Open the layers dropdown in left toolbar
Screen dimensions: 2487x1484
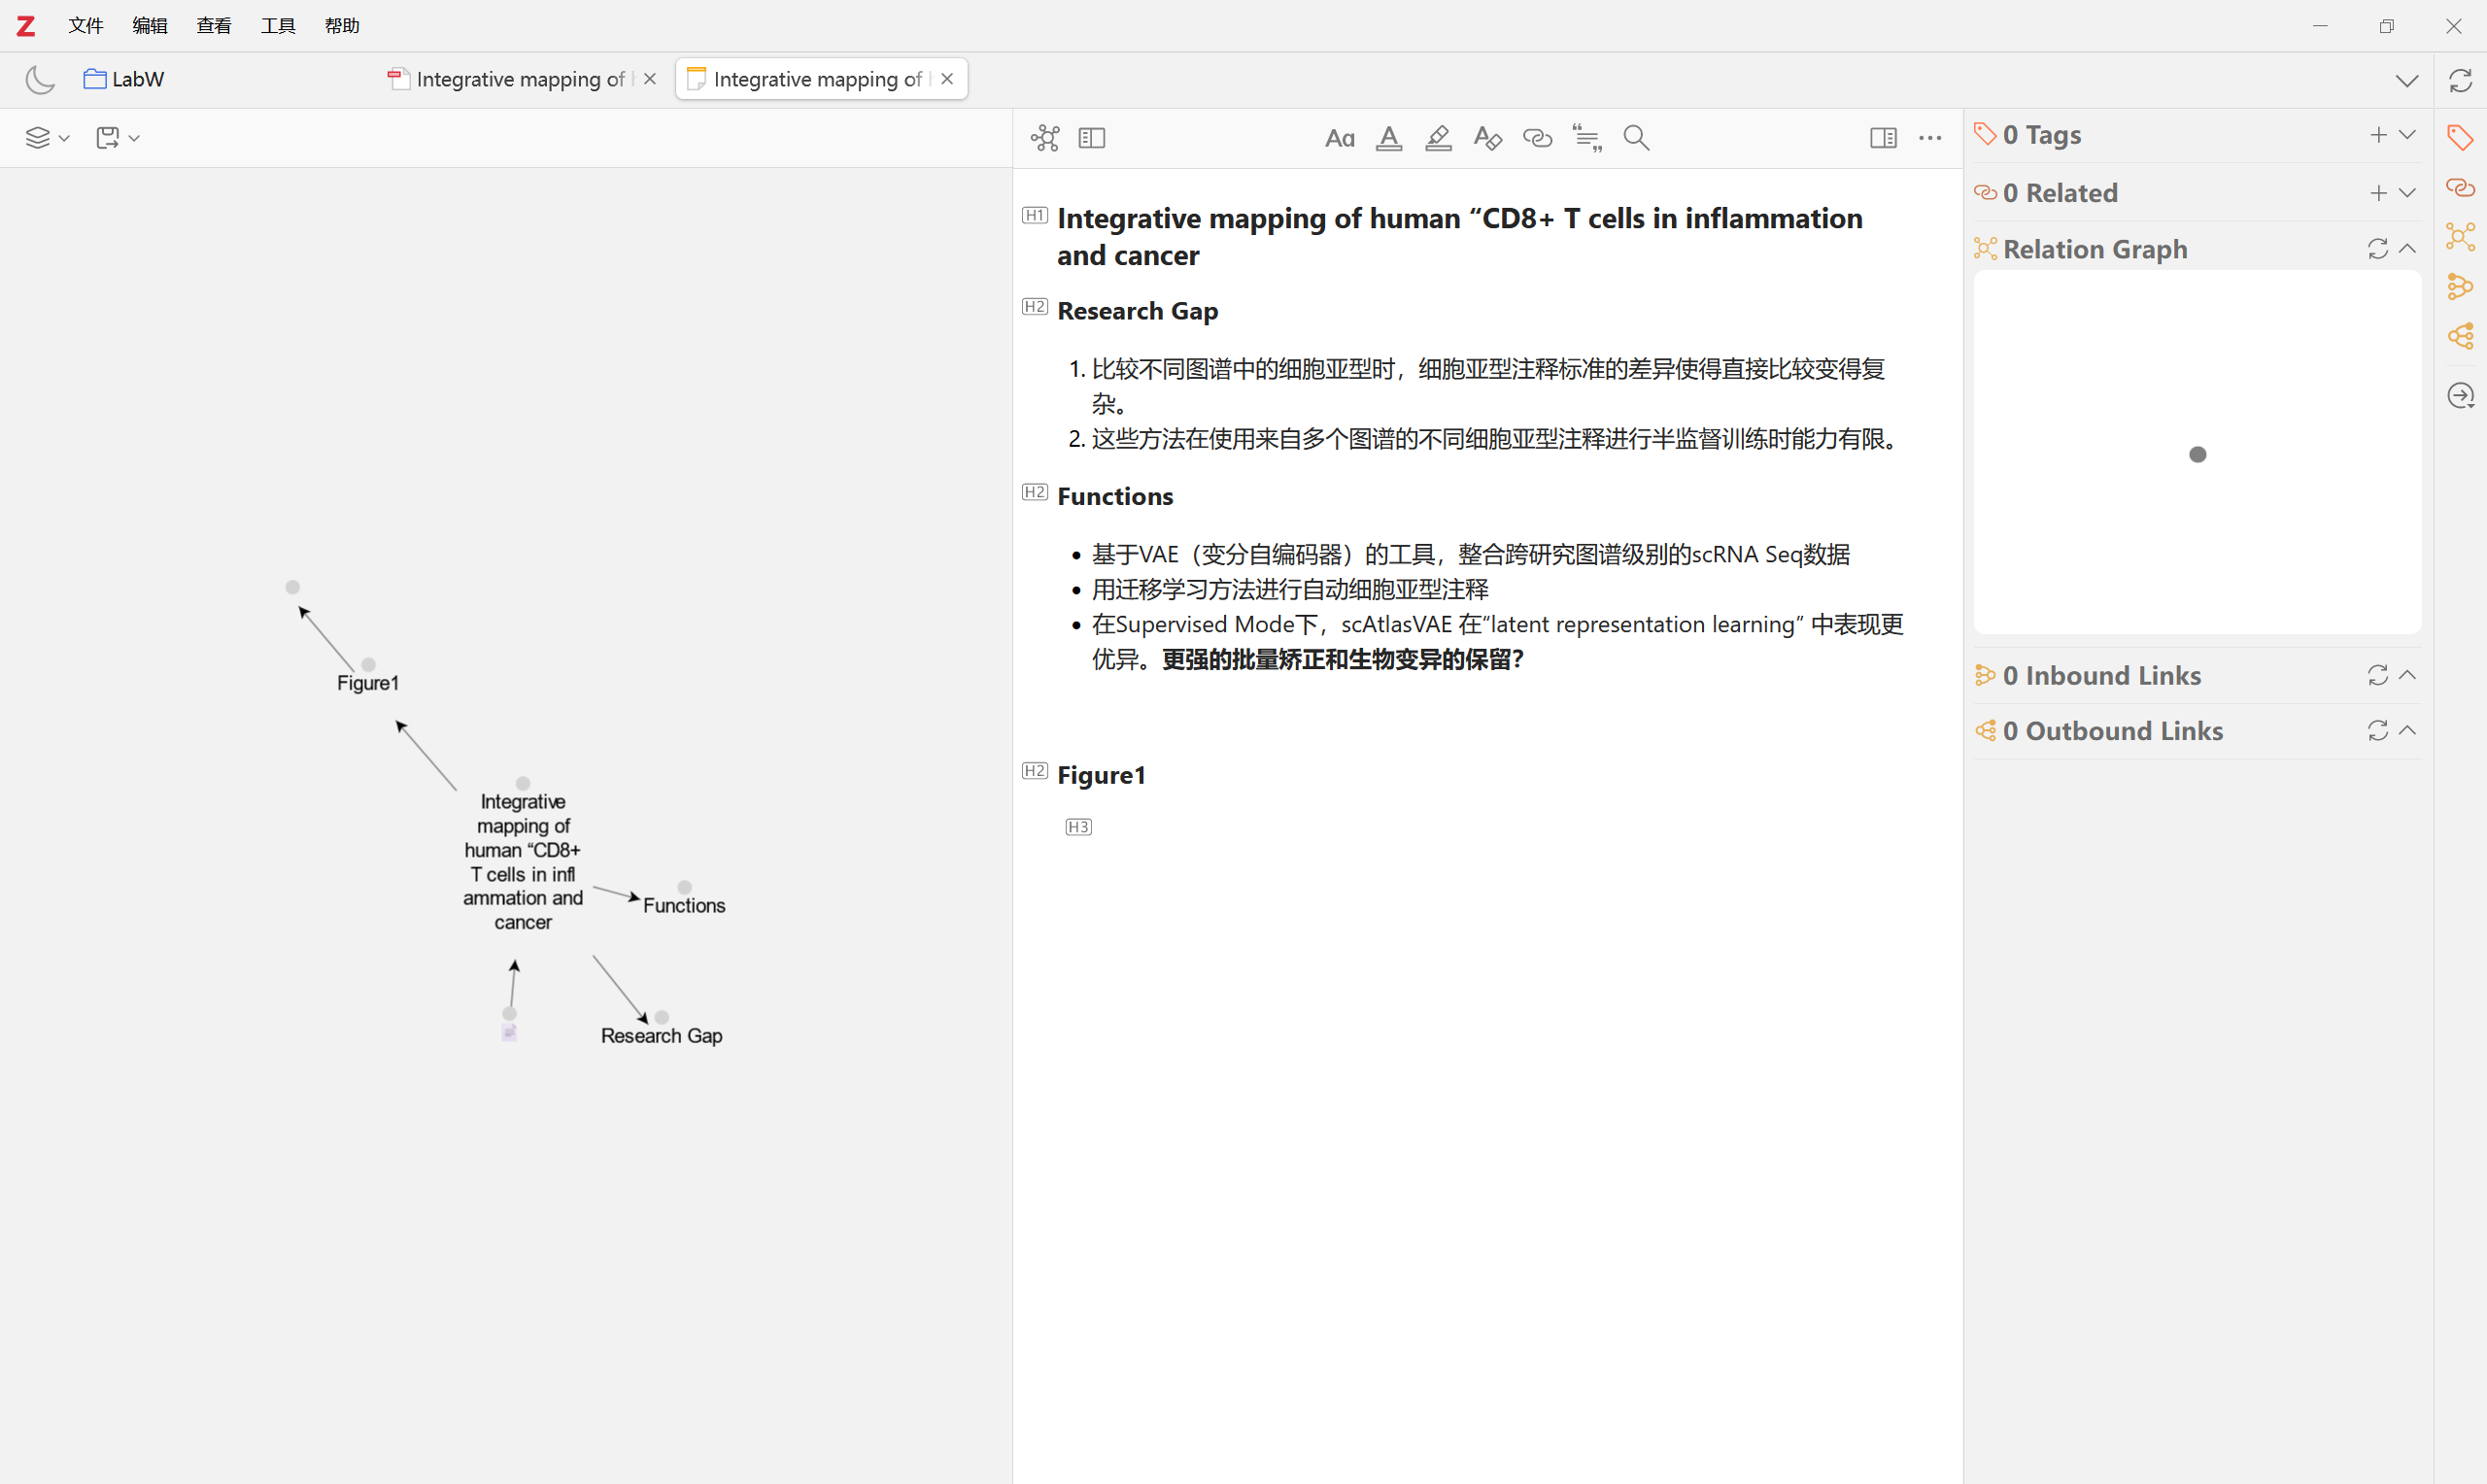pos(46,138)
